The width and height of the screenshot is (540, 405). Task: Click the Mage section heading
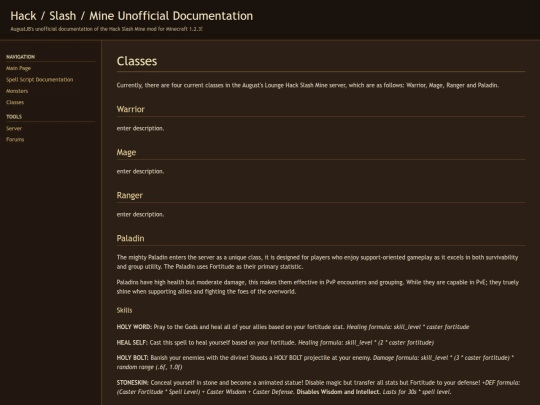(x=126, y=152)
